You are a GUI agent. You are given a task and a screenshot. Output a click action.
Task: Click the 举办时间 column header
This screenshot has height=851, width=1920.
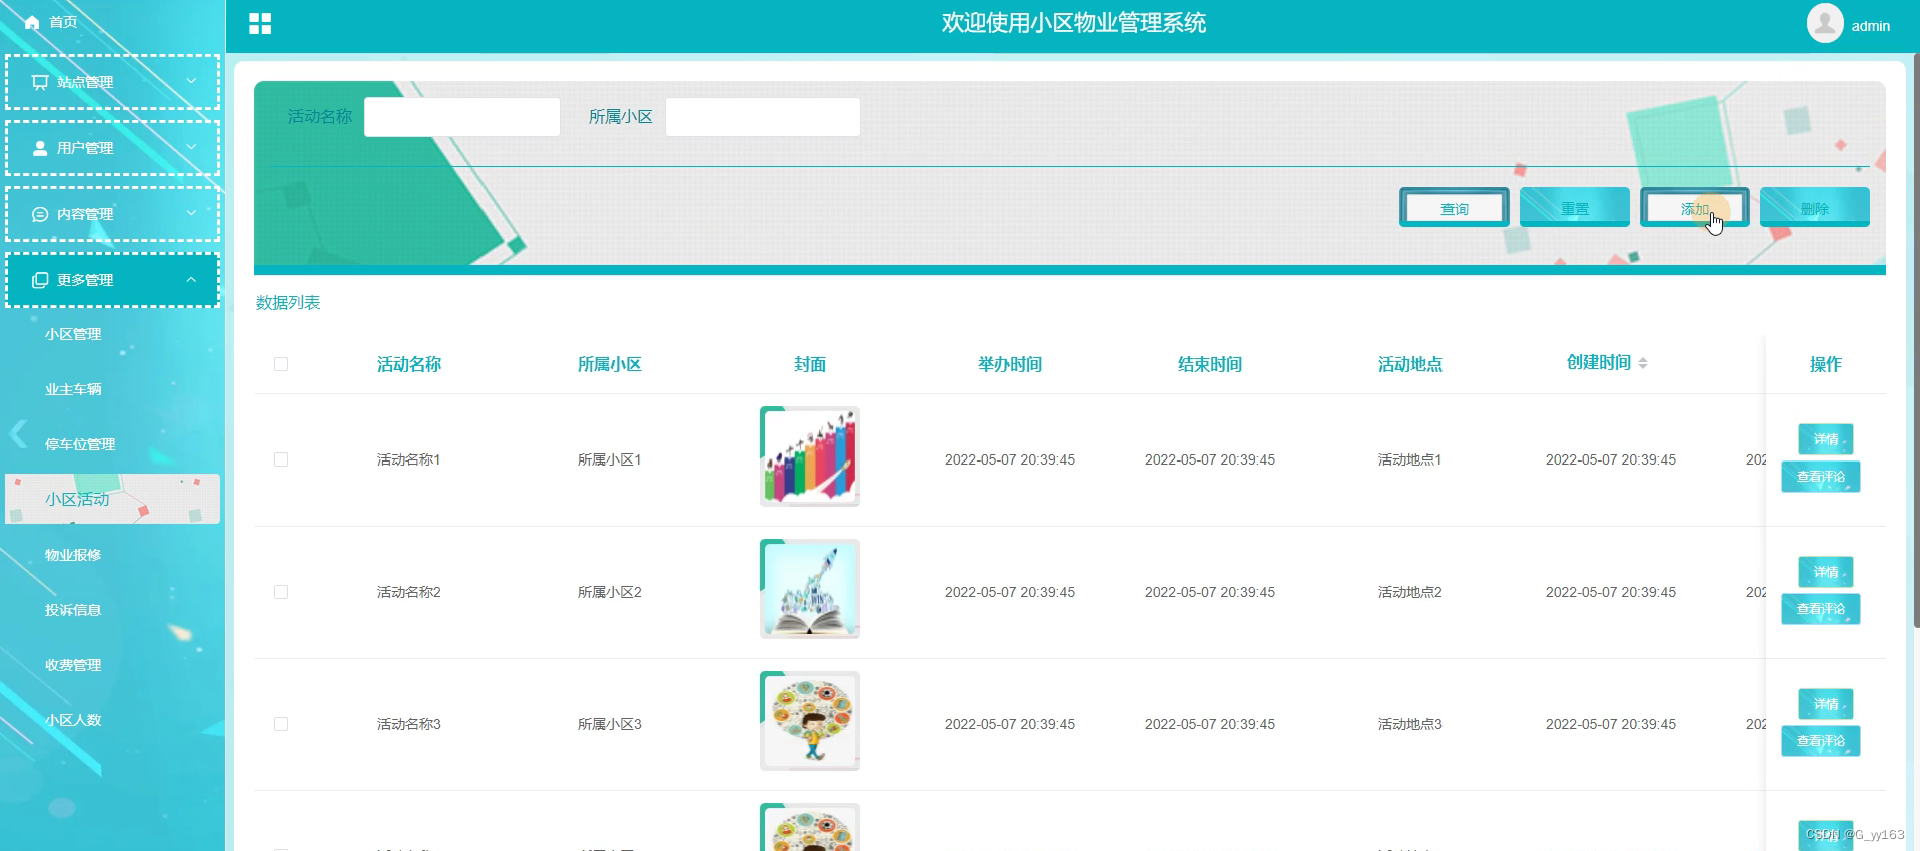coord(1010,364)
